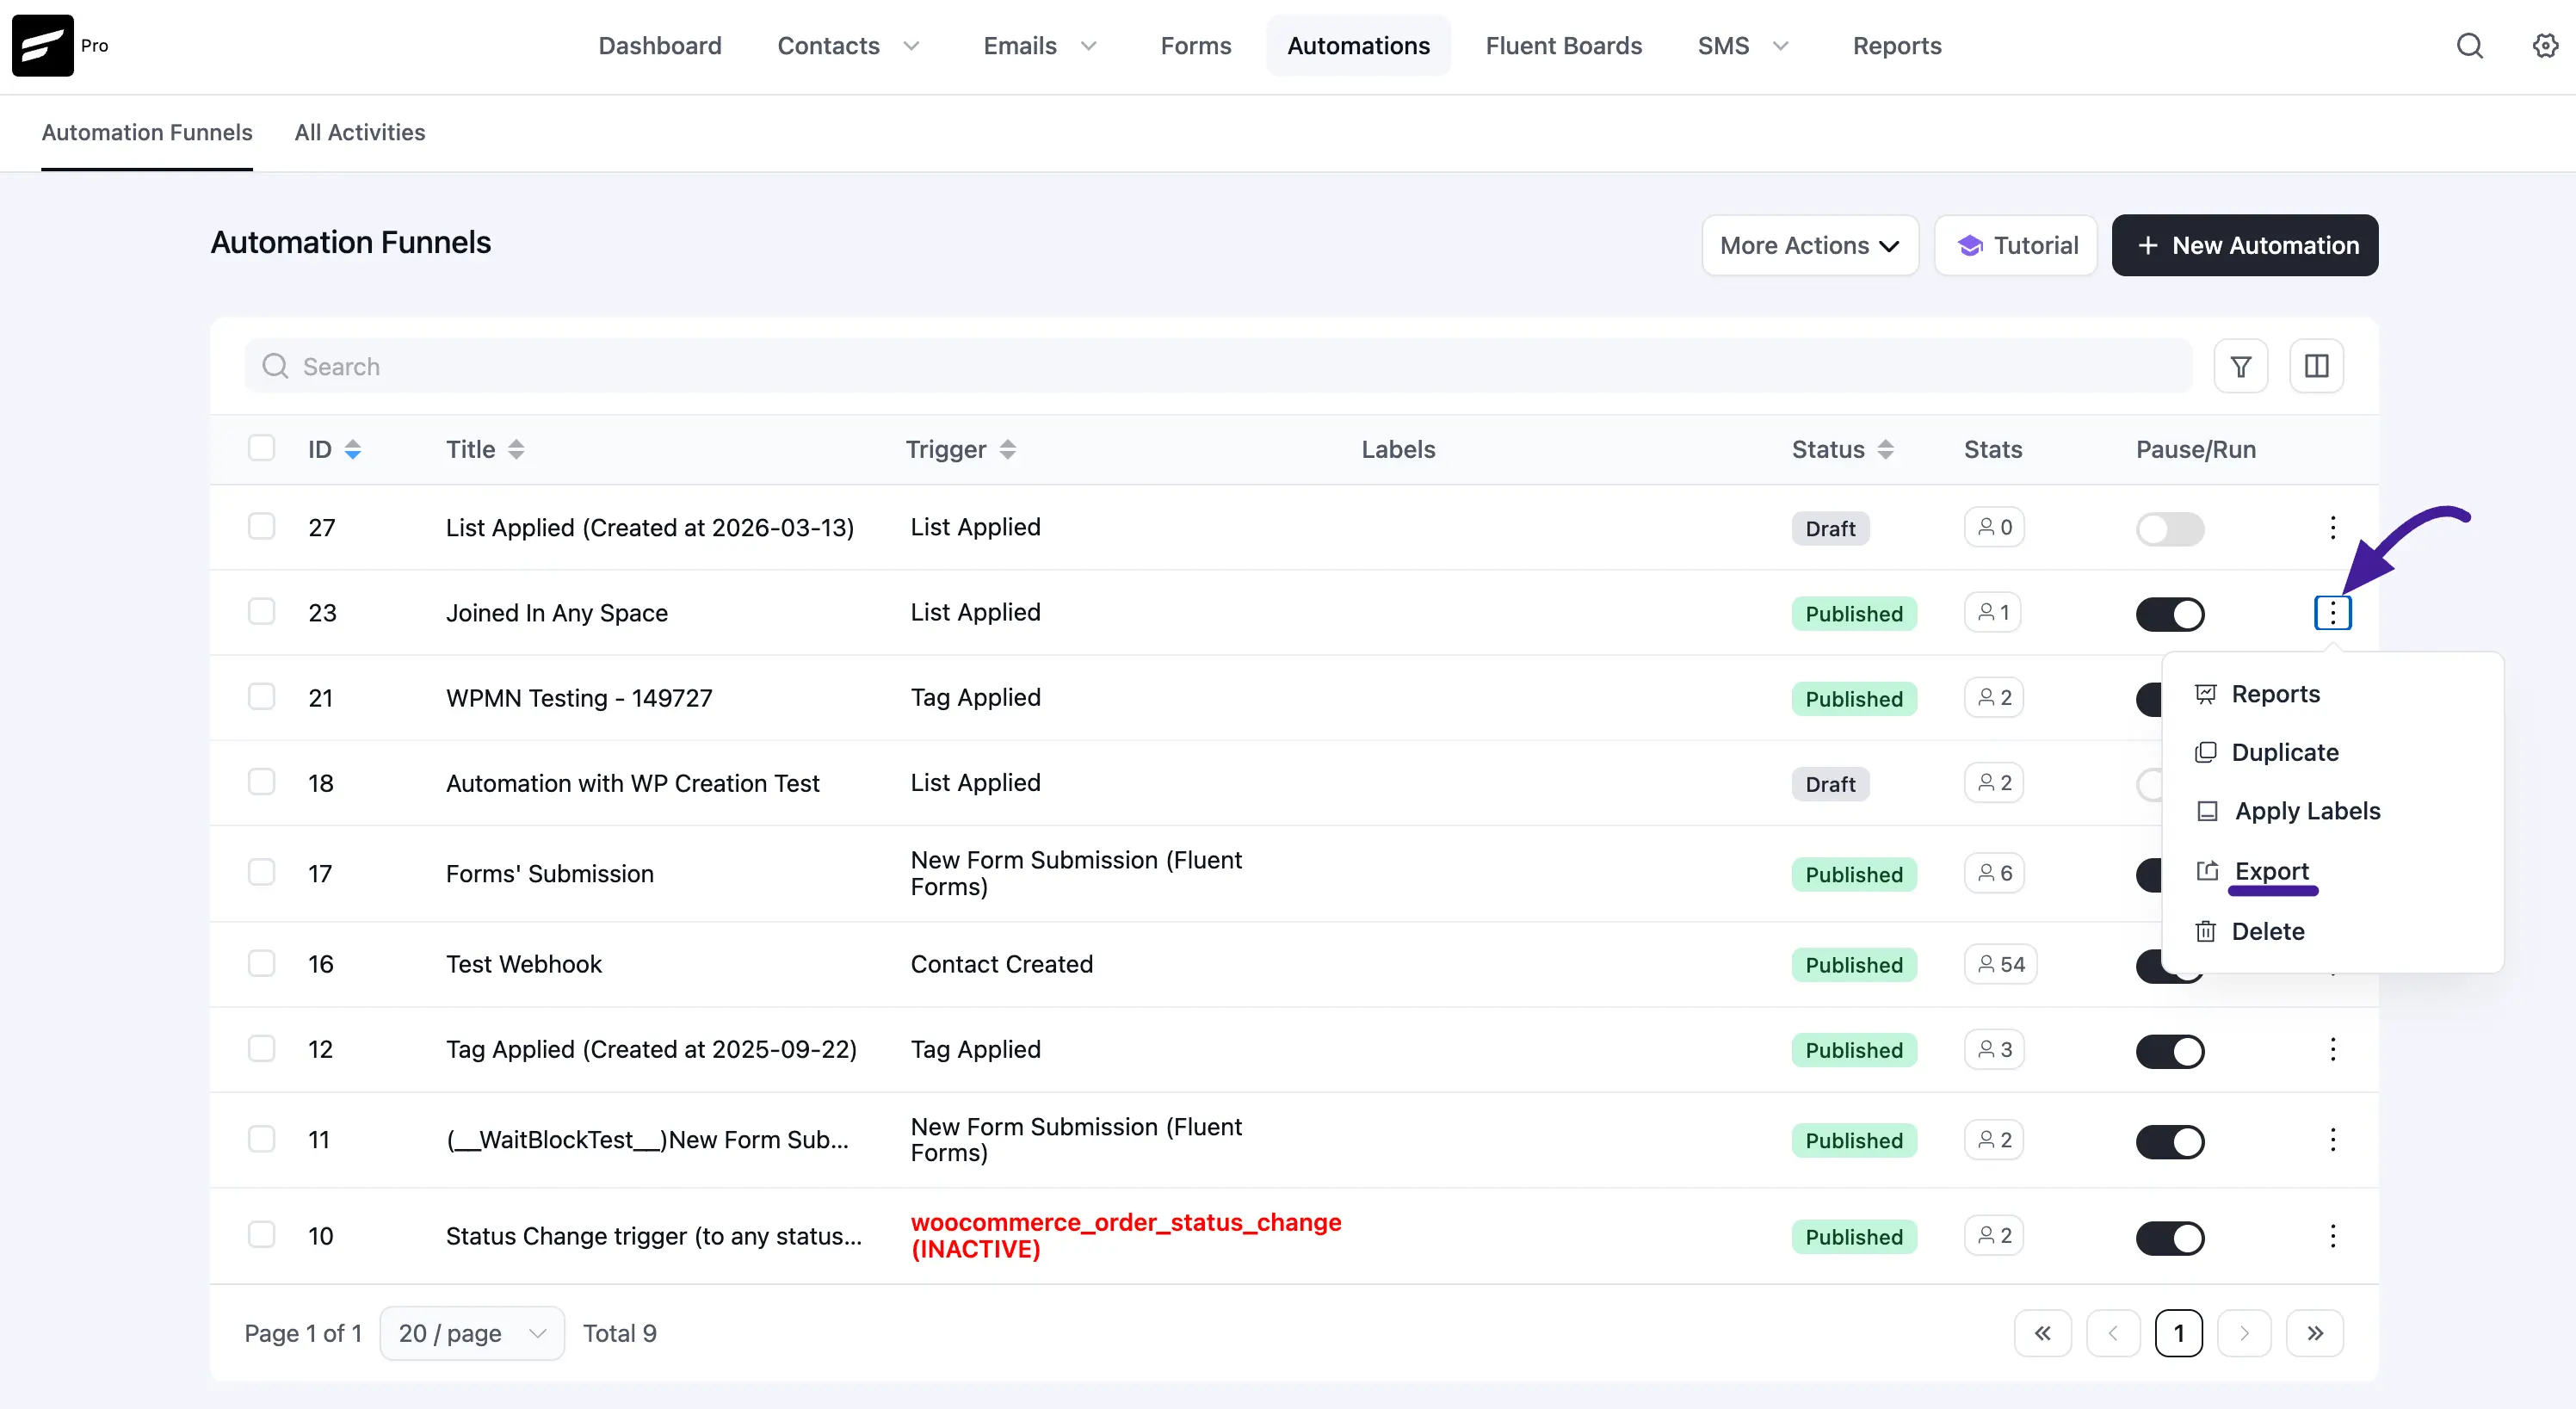
Task: Open the global search magnifier icon
Action: (2469, 46)
